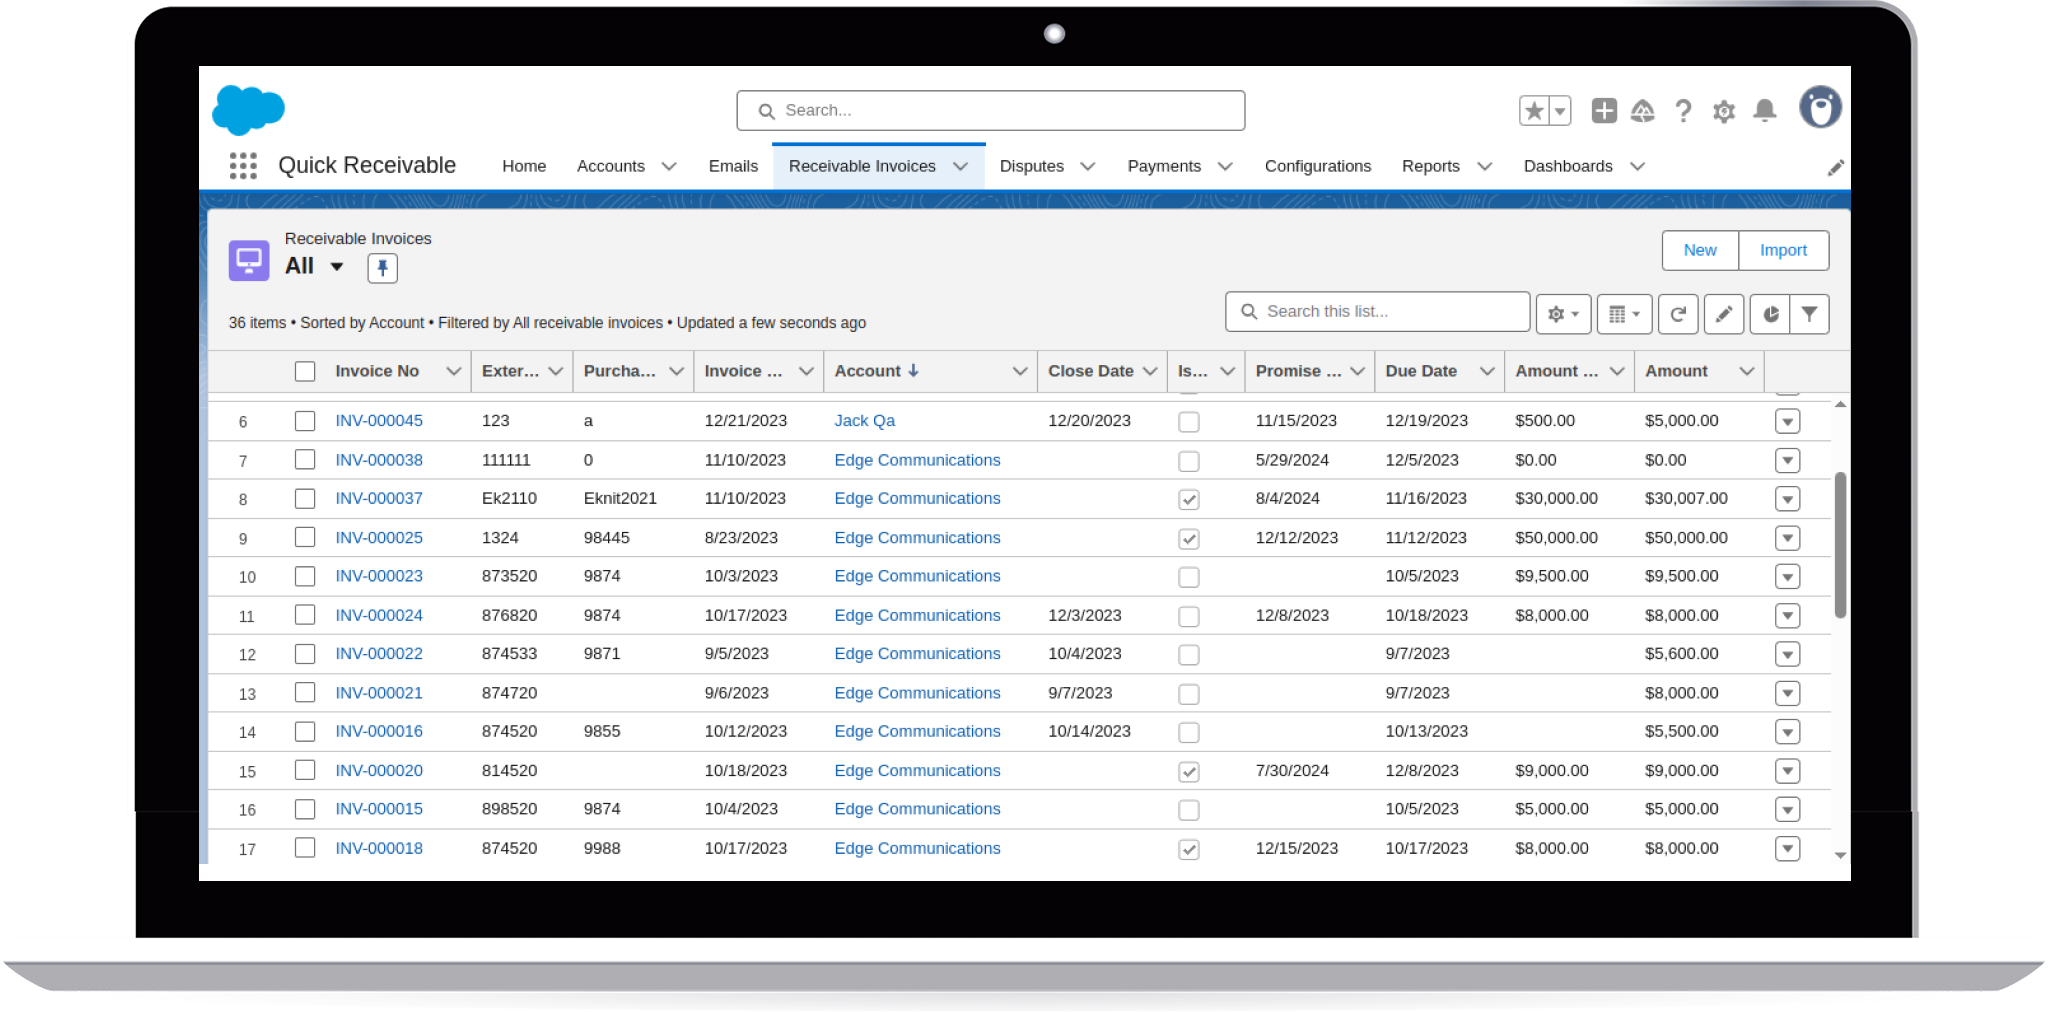Open the Trailhead help question mark icon
The width and height of the screenshot is (2048, 1012).
tap(1684, 111)
